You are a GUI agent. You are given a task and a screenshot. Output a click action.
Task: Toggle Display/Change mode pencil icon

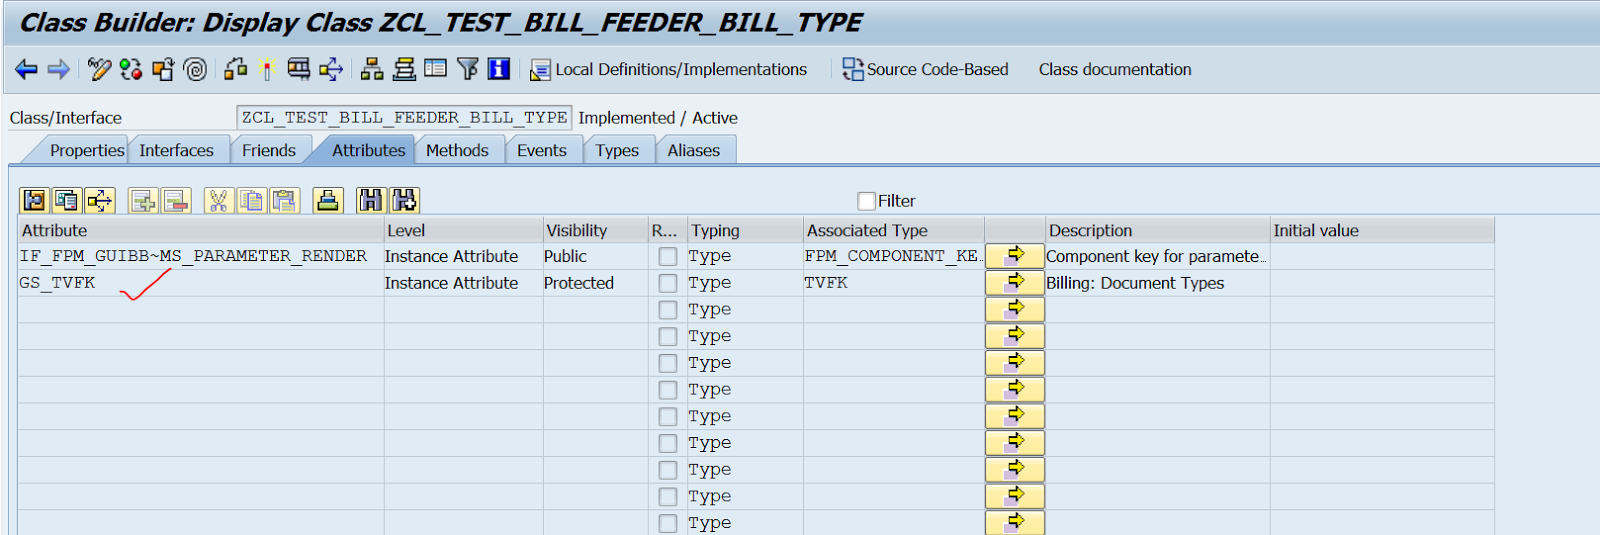click(x=99, y=69)
